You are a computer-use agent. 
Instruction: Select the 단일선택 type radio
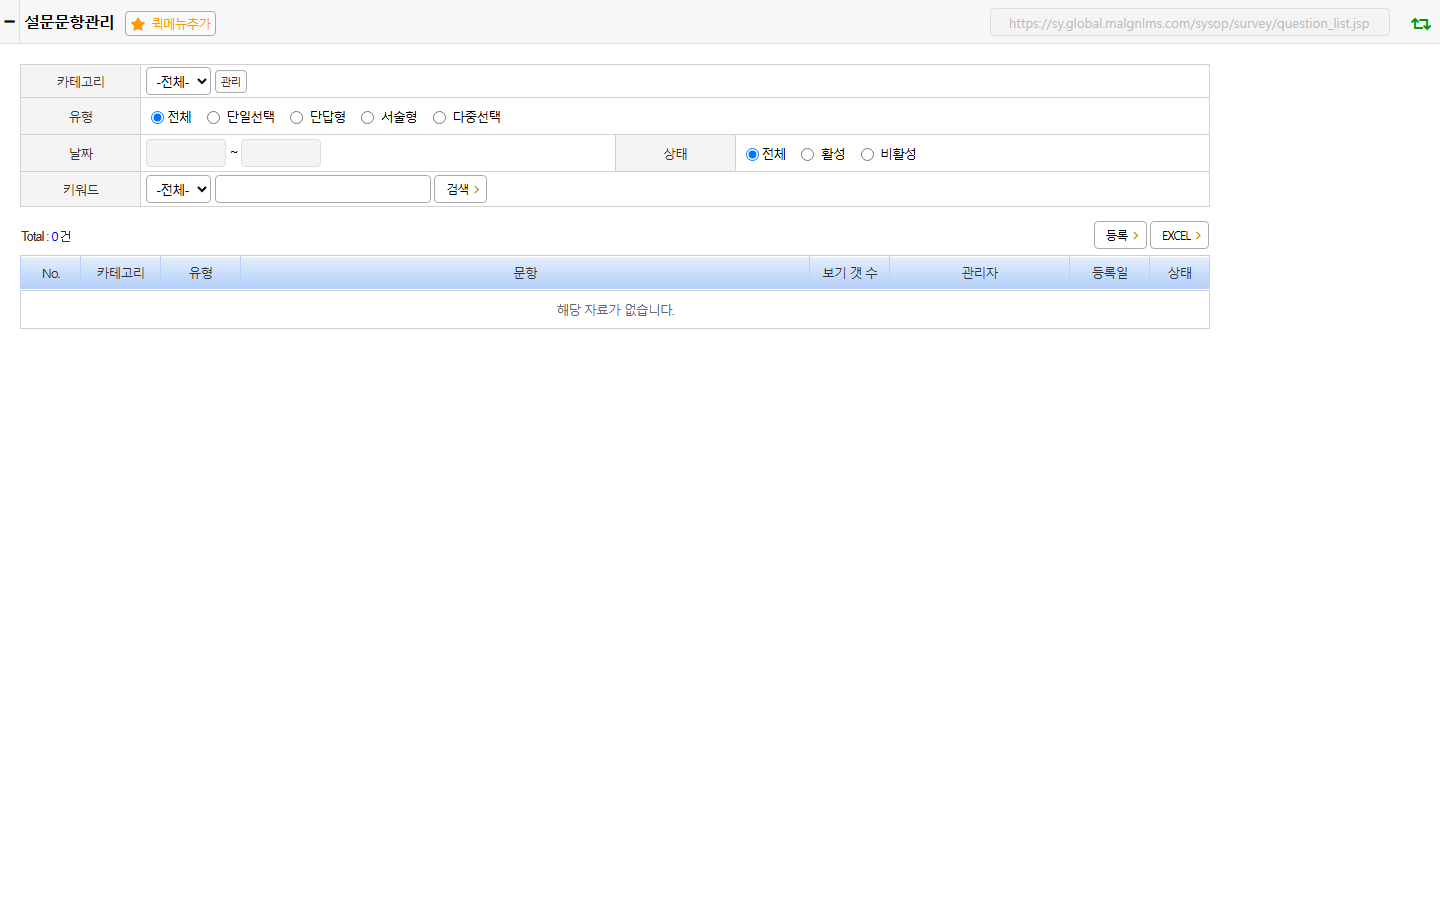(x=213, y=117)
